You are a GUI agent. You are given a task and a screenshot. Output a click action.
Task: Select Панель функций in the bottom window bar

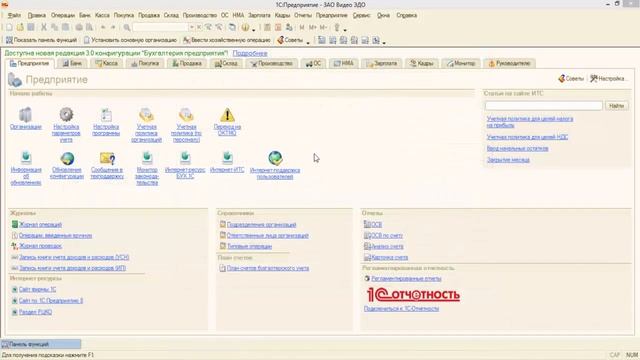click(x=41, y=344)
